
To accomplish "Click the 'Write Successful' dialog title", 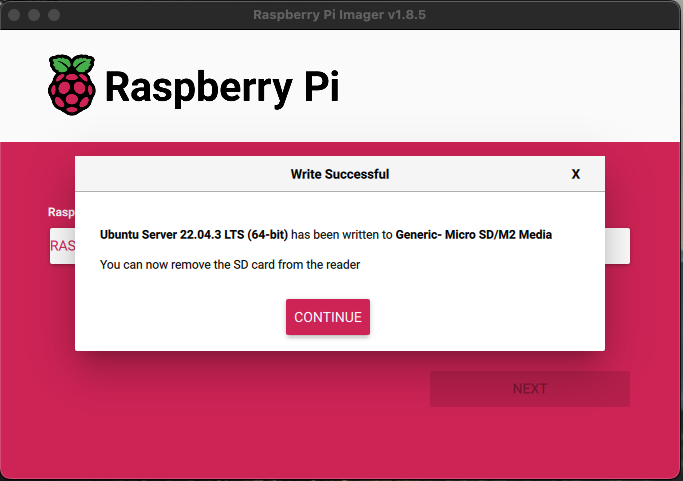I will 340,174.
